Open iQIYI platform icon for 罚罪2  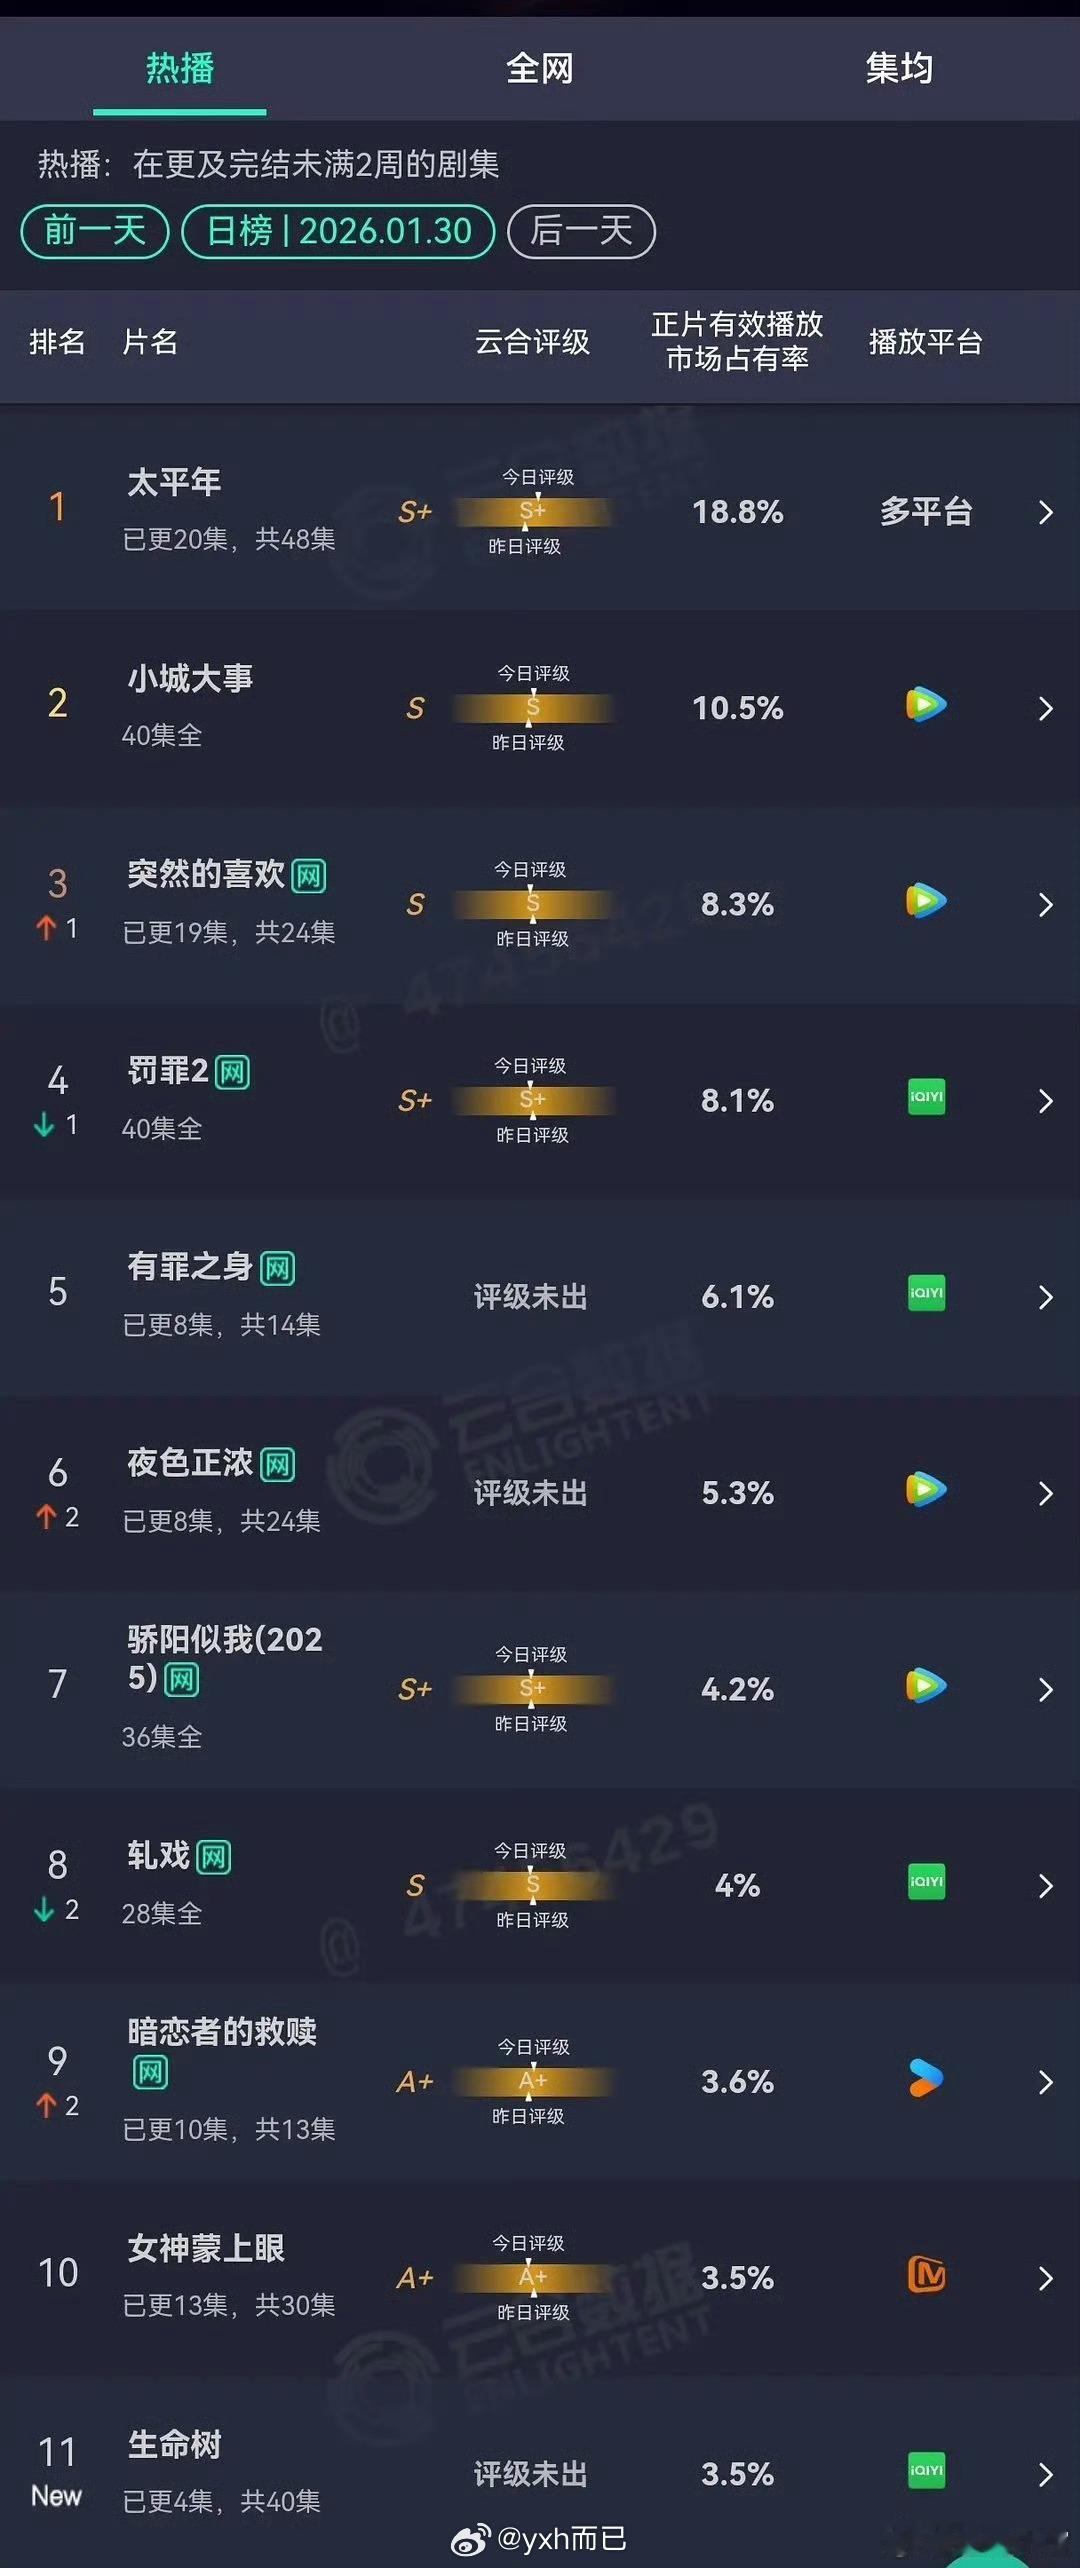(925, 1098)
